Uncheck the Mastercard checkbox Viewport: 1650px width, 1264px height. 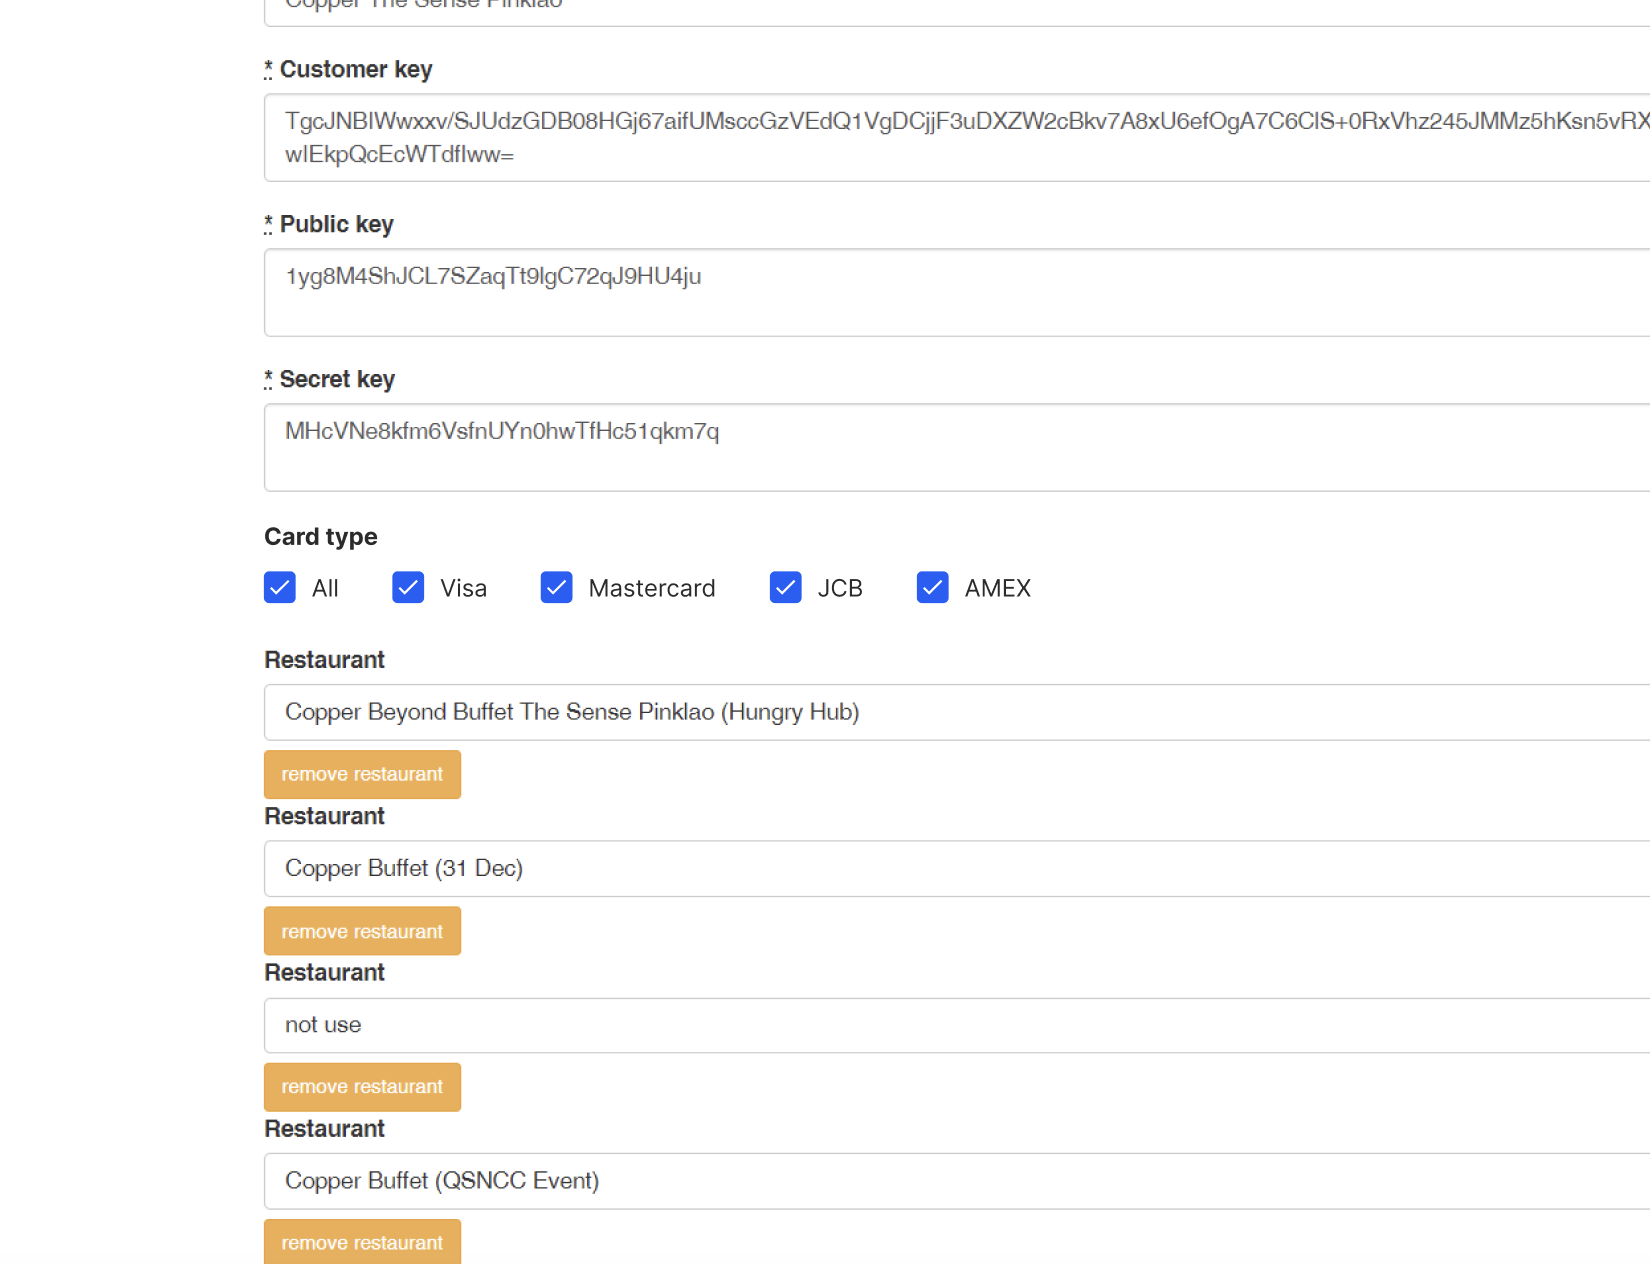coord(556,588)
